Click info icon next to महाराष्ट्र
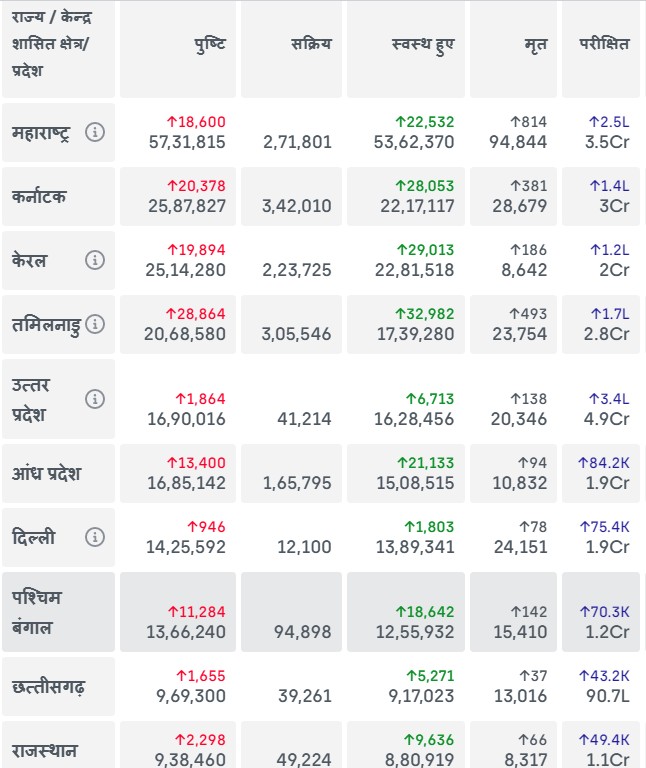 pyautogui.click(x=95, y=132)
